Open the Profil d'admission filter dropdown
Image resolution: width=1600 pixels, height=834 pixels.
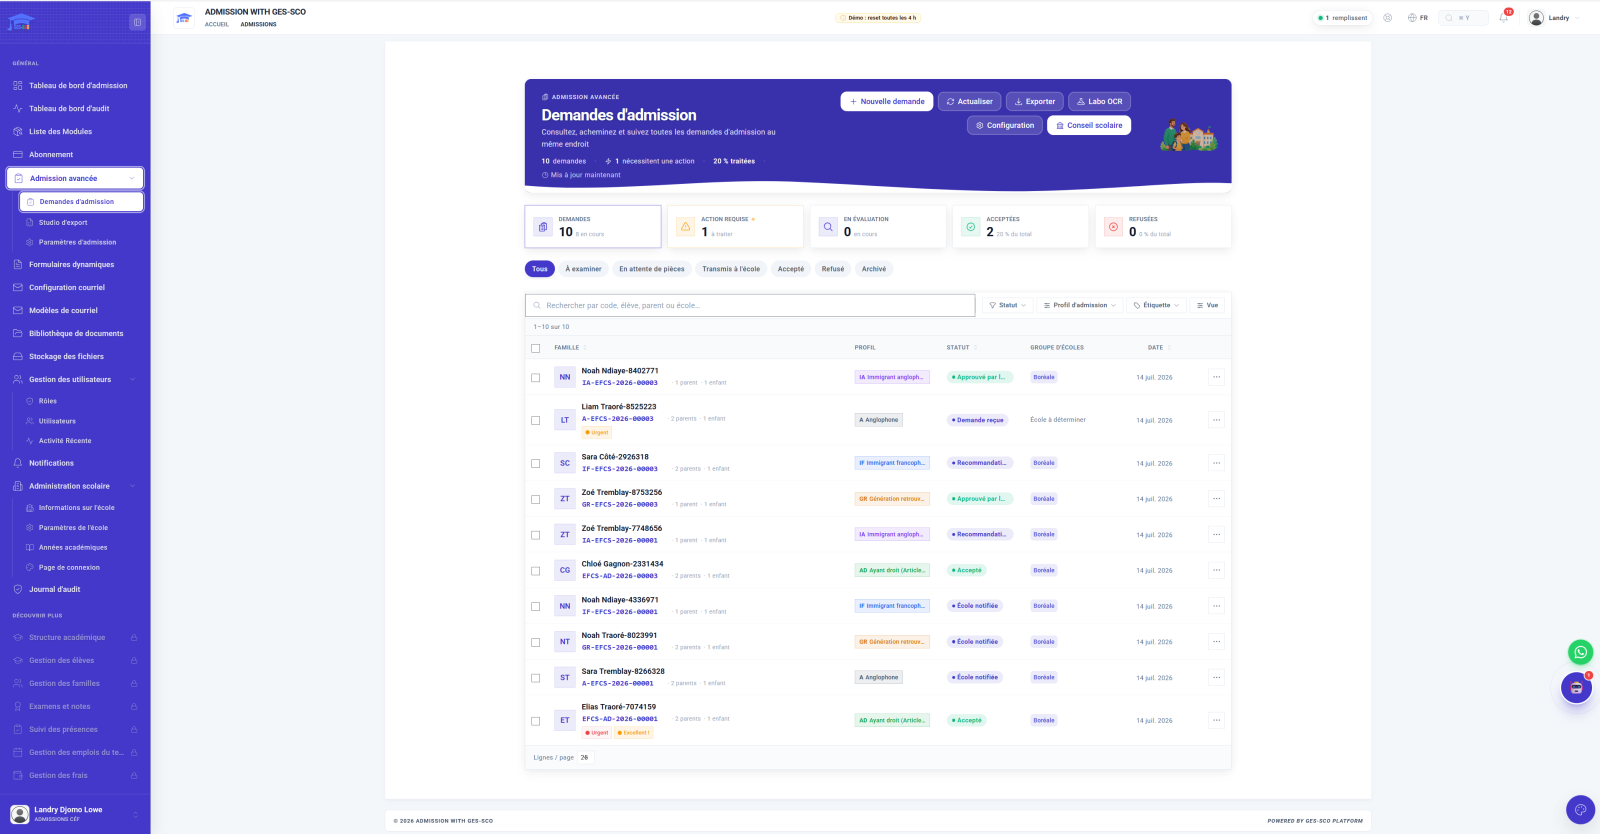[1079, 305]
